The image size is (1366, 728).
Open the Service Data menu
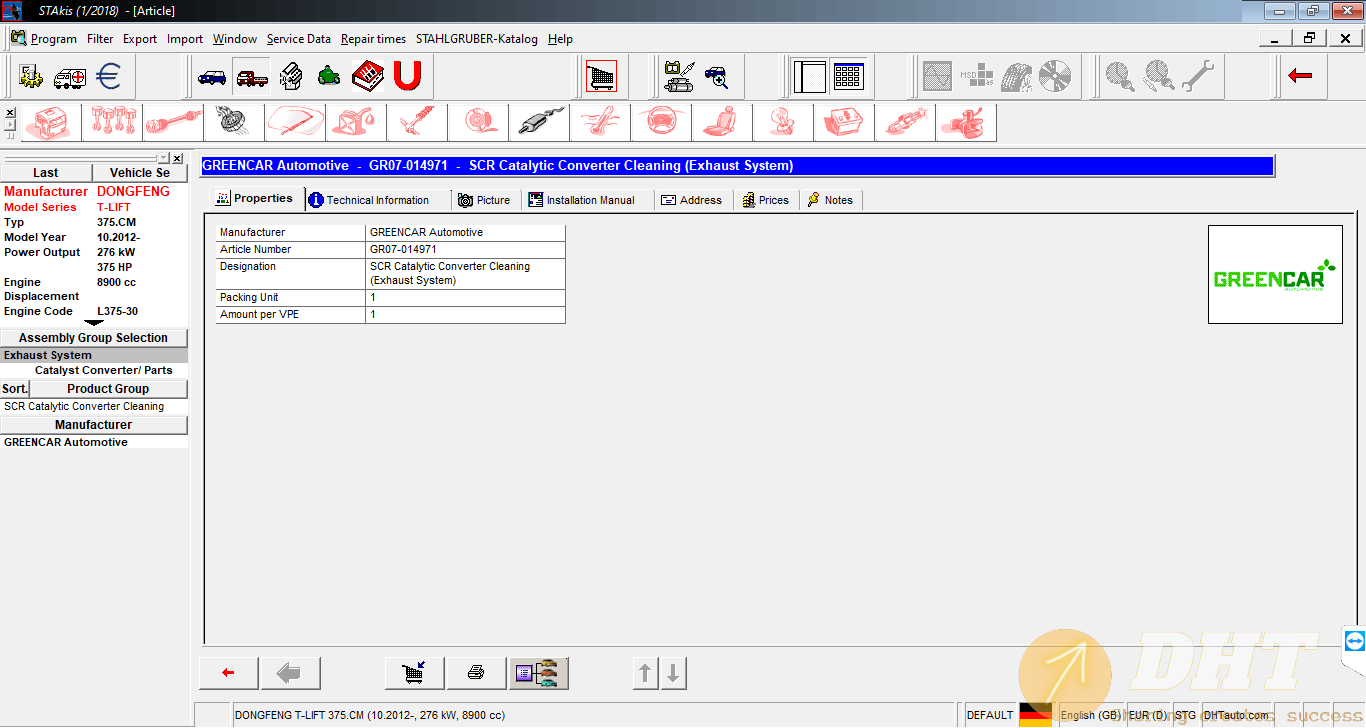coord(298,39)
